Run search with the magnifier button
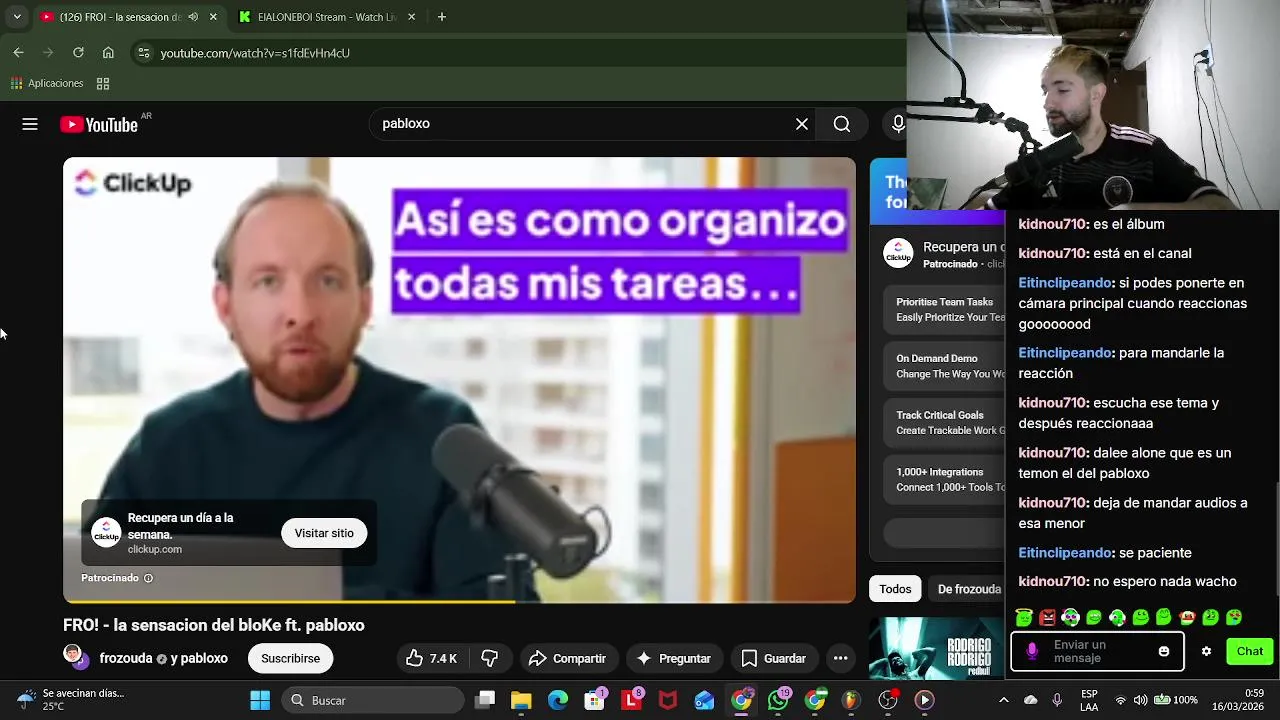 click(x=842, y=124)
